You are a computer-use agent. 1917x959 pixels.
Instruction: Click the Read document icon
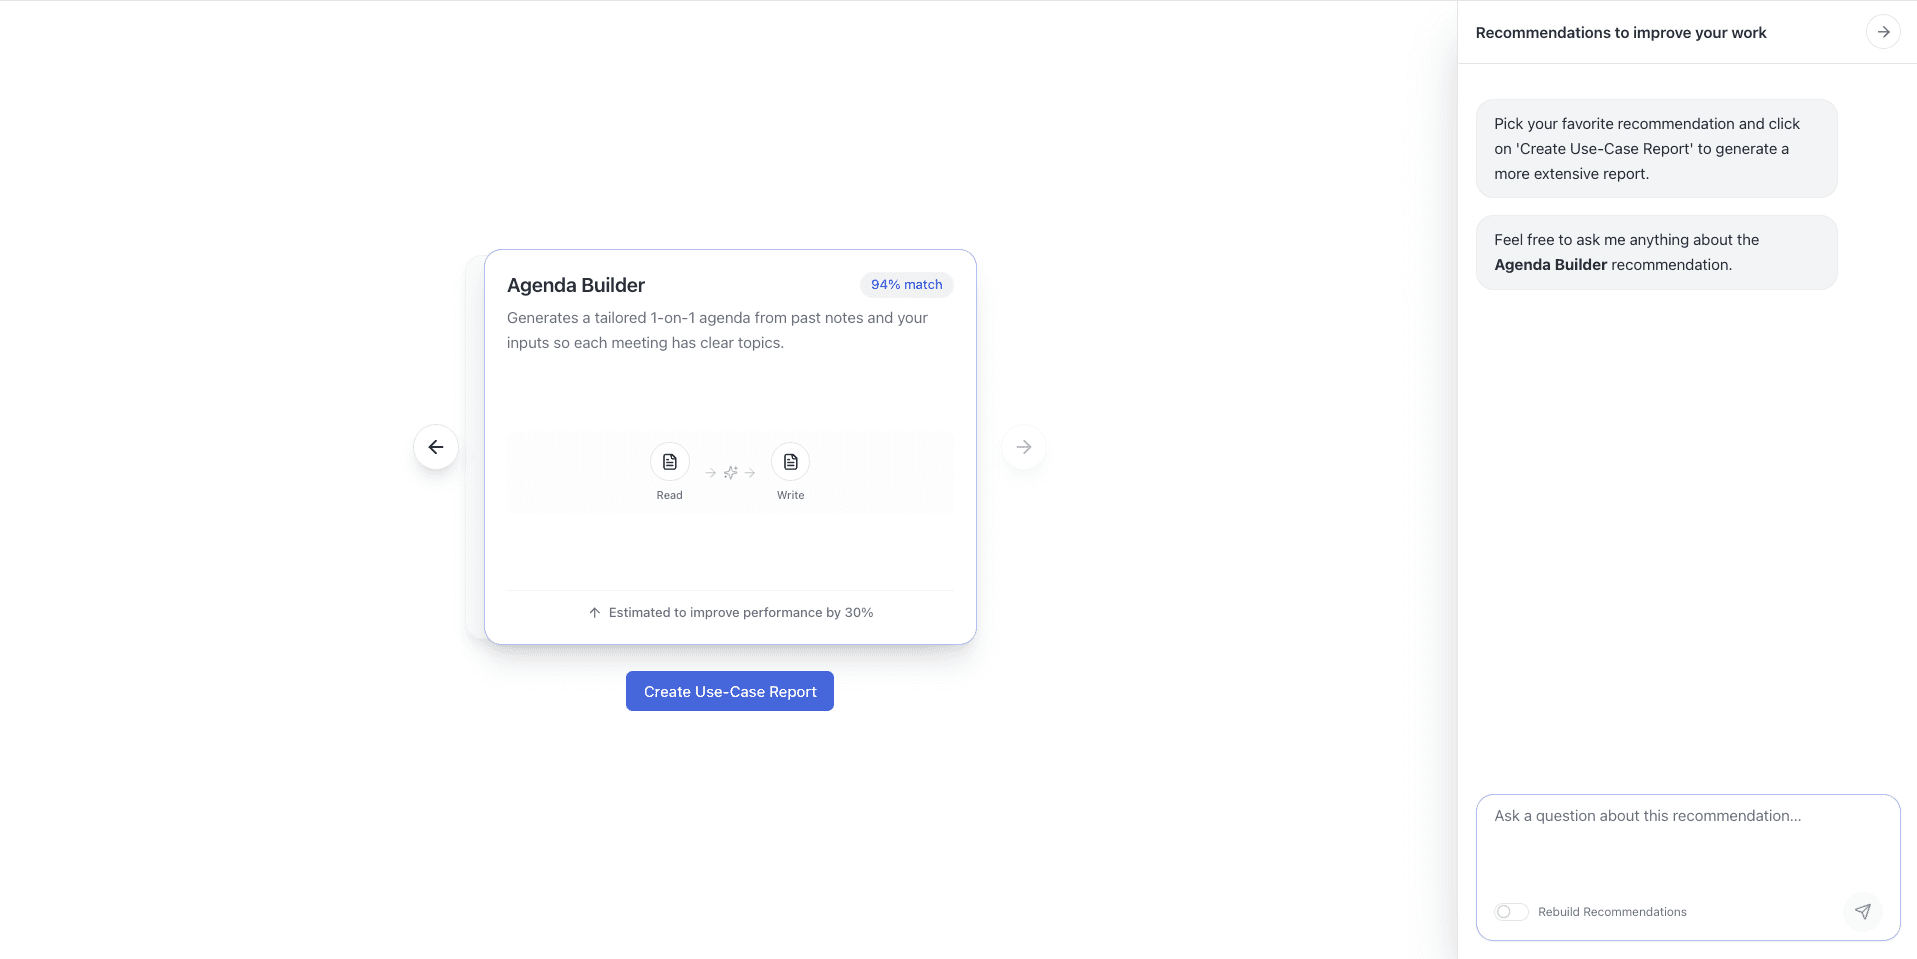pyautogui.click(x=670, y=462)
